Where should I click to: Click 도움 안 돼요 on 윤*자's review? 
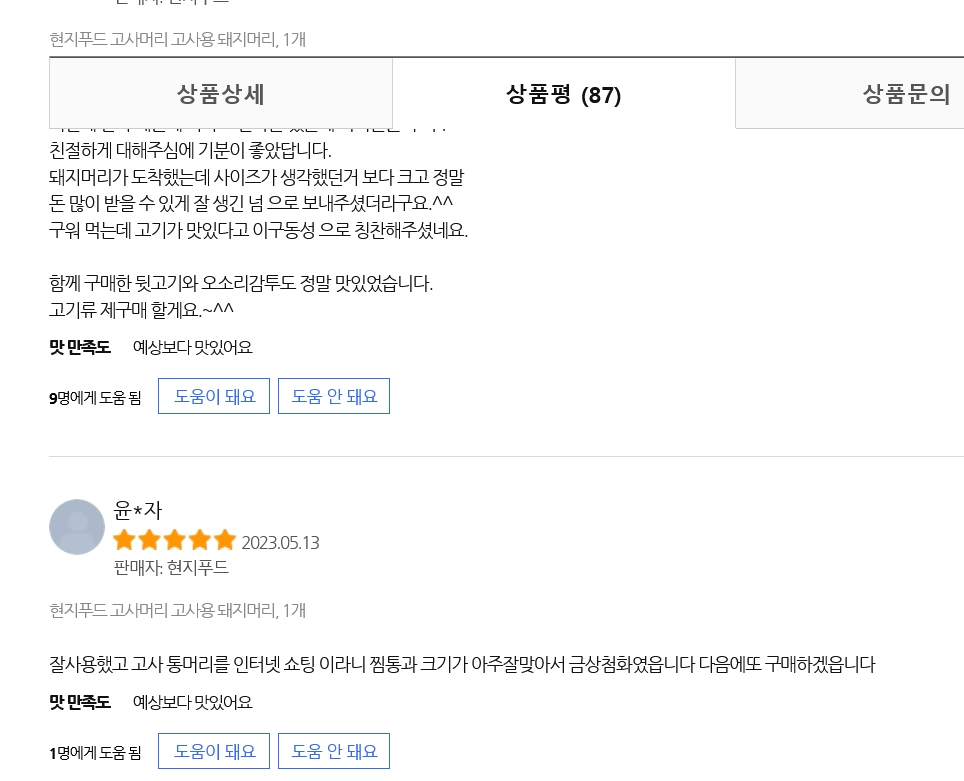[334, 751]
